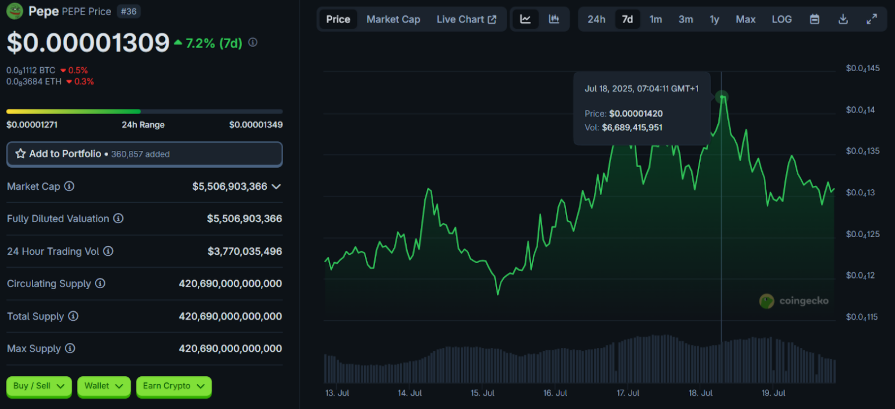Switch to candlestick chart view icon
This screenshot has width=895, height=409.
tap(554, 19)
